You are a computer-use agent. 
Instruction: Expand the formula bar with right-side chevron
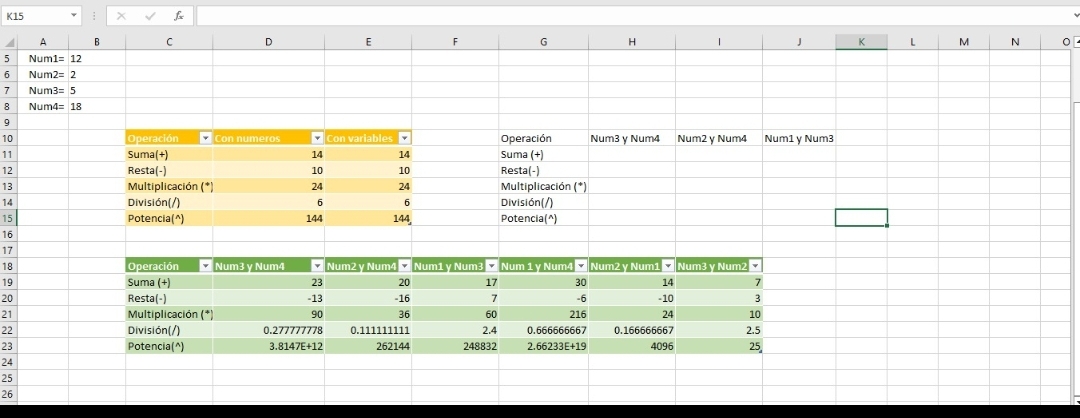click(1071, 17)
